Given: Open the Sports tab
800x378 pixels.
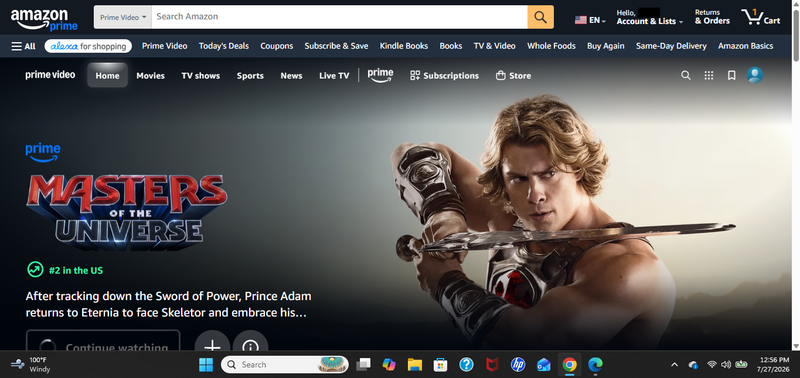Looking at the screenshot, I should [250, 75].
